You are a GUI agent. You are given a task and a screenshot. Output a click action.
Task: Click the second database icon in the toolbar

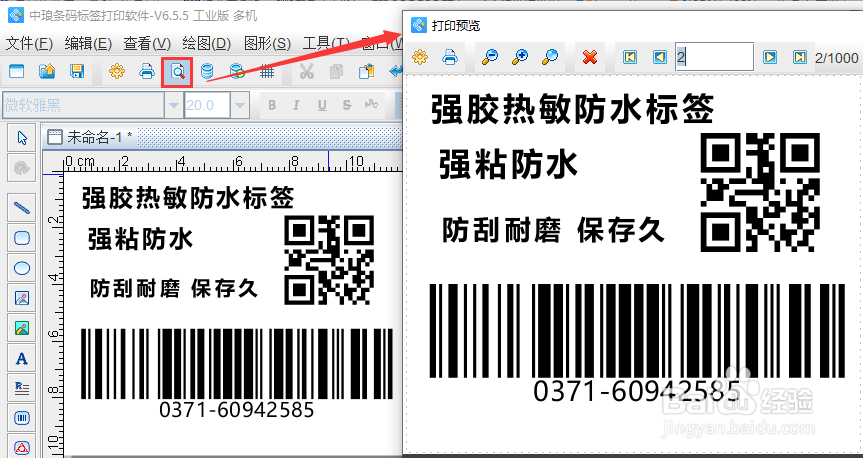coord(237,71)
